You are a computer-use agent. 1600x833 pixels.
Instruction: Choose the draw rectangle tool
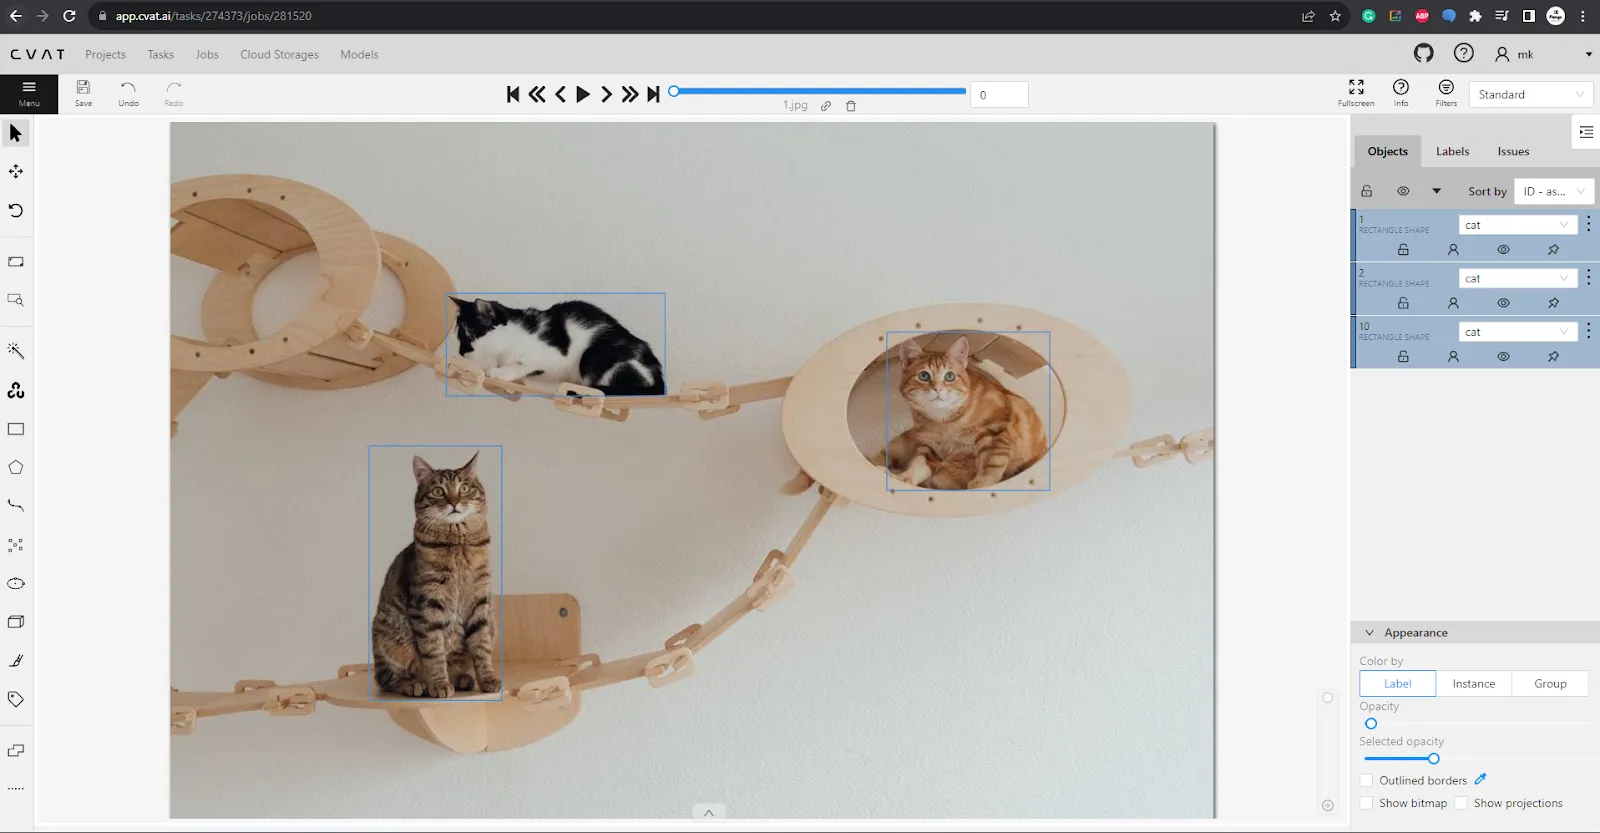tap(16, 429)
